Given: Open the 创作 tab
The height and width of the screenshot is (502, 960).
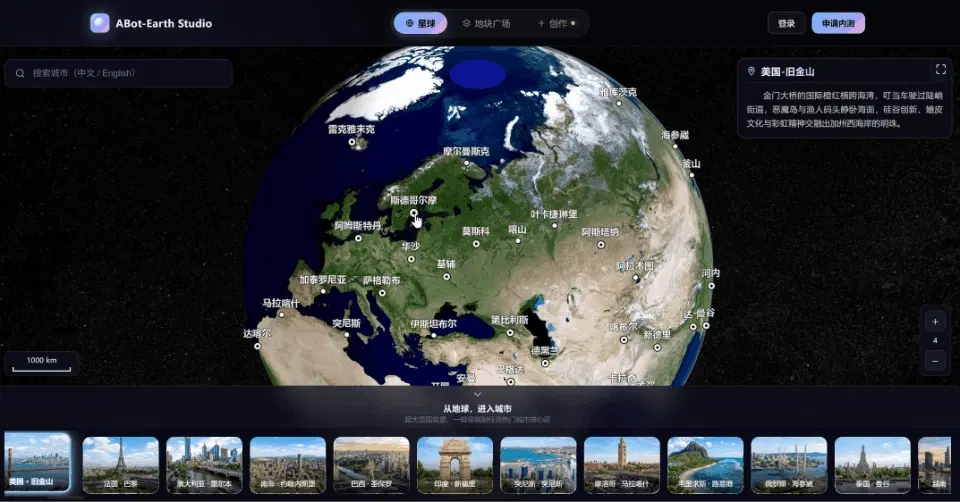Looking at the screenshot, I should coord(557,23).
